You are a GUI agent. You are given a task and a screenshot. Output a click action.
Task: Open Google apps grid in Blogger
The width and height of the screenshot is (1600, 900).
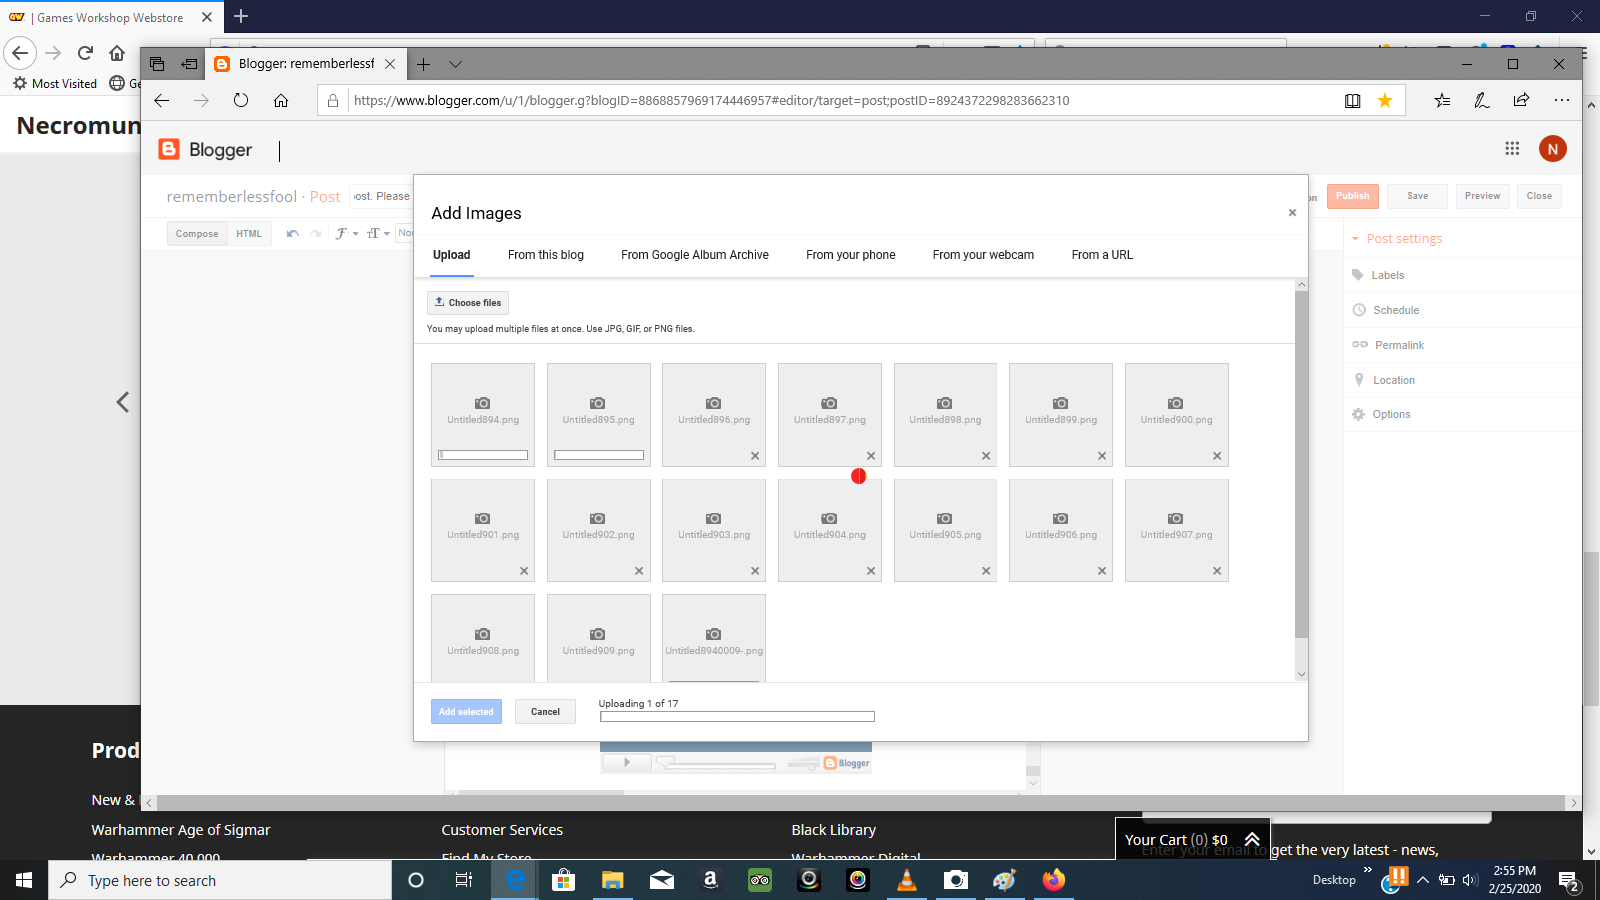click(x=1512, y=149)
